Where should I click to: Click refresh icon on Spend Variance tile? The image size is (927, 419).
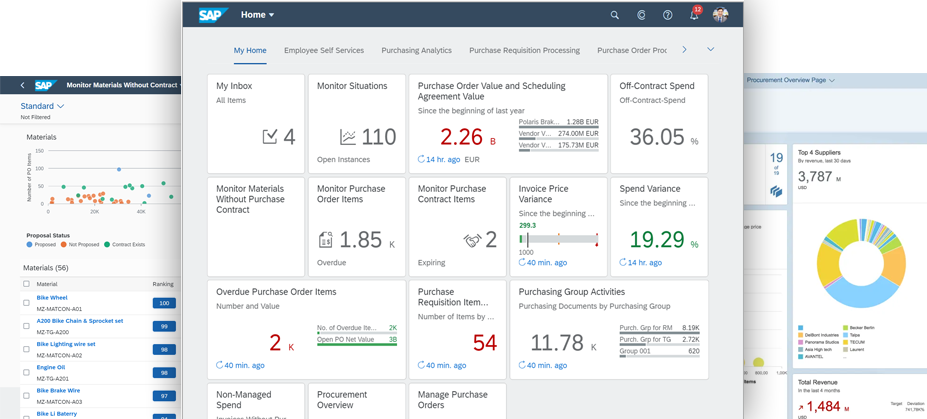coord(624,262)
